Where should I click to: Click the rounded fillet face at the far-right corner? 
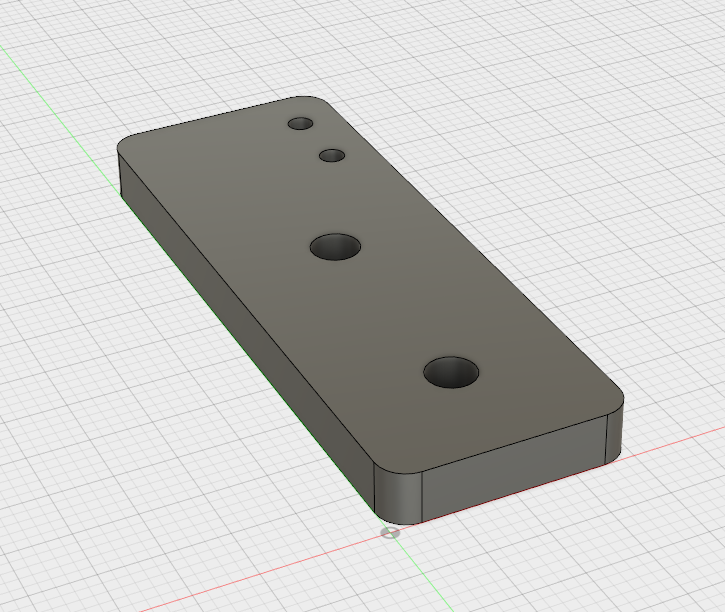tap(615, 430)
